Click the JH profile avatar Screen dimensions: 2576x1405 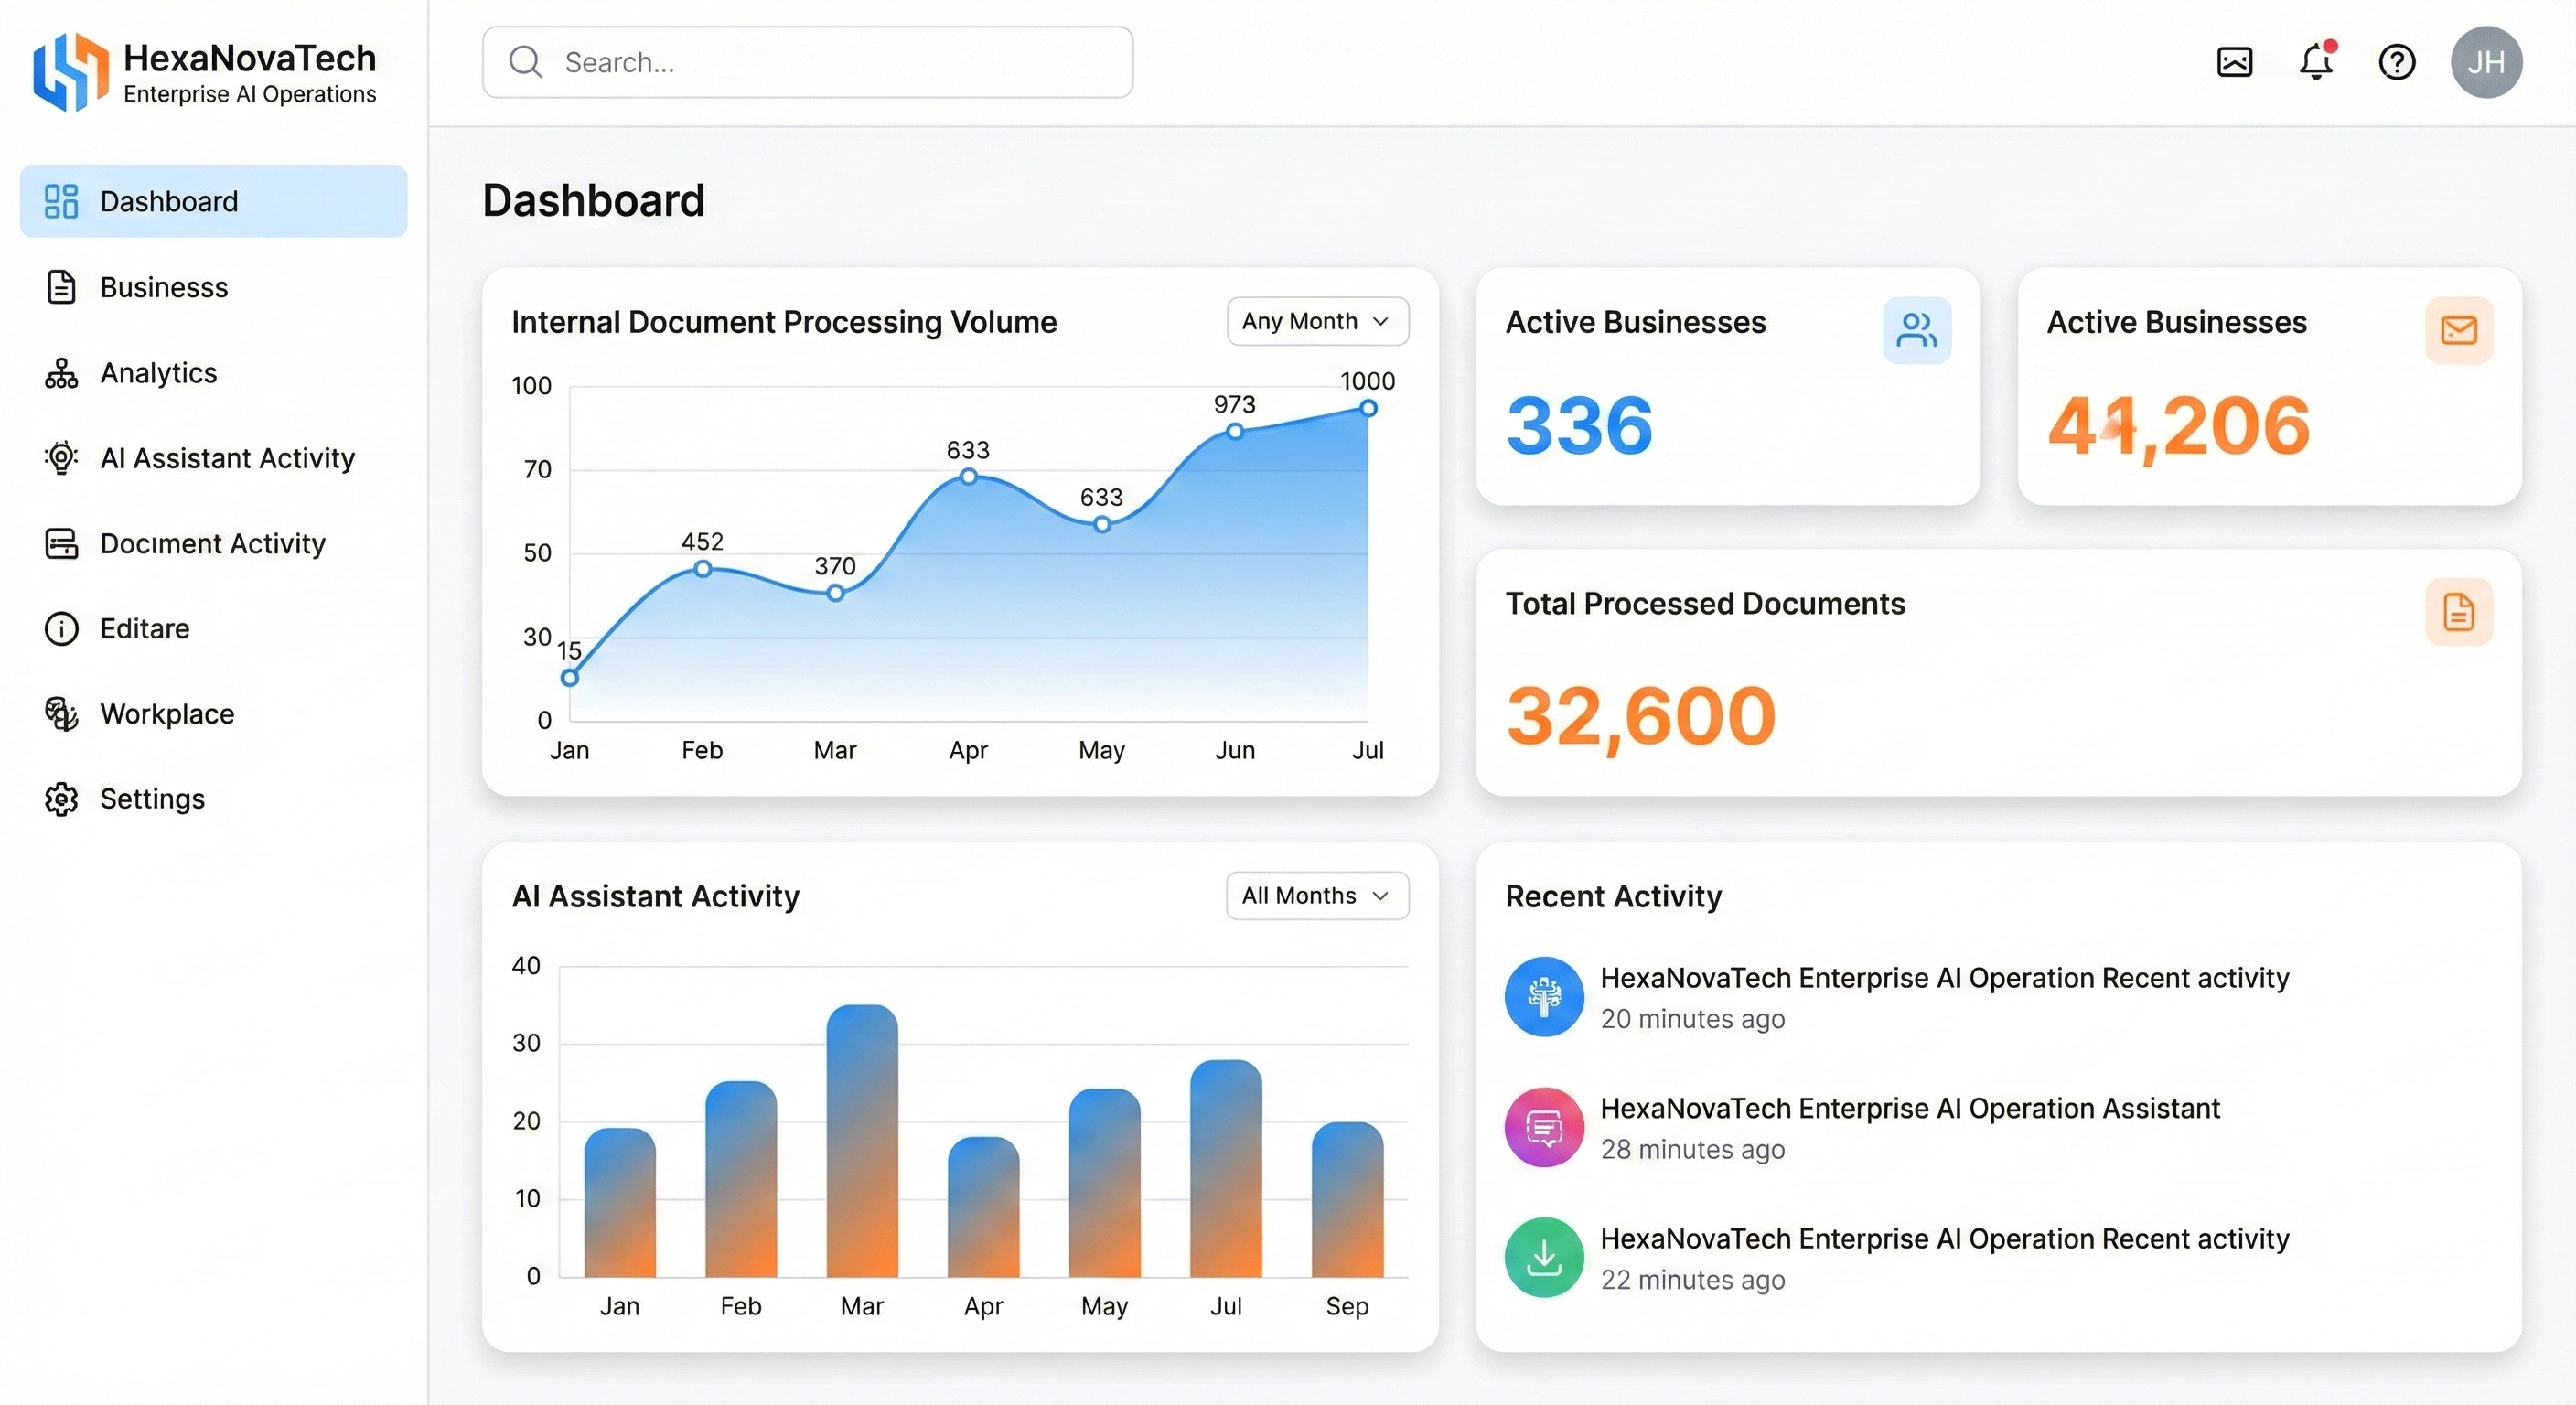pos(2487,62)
